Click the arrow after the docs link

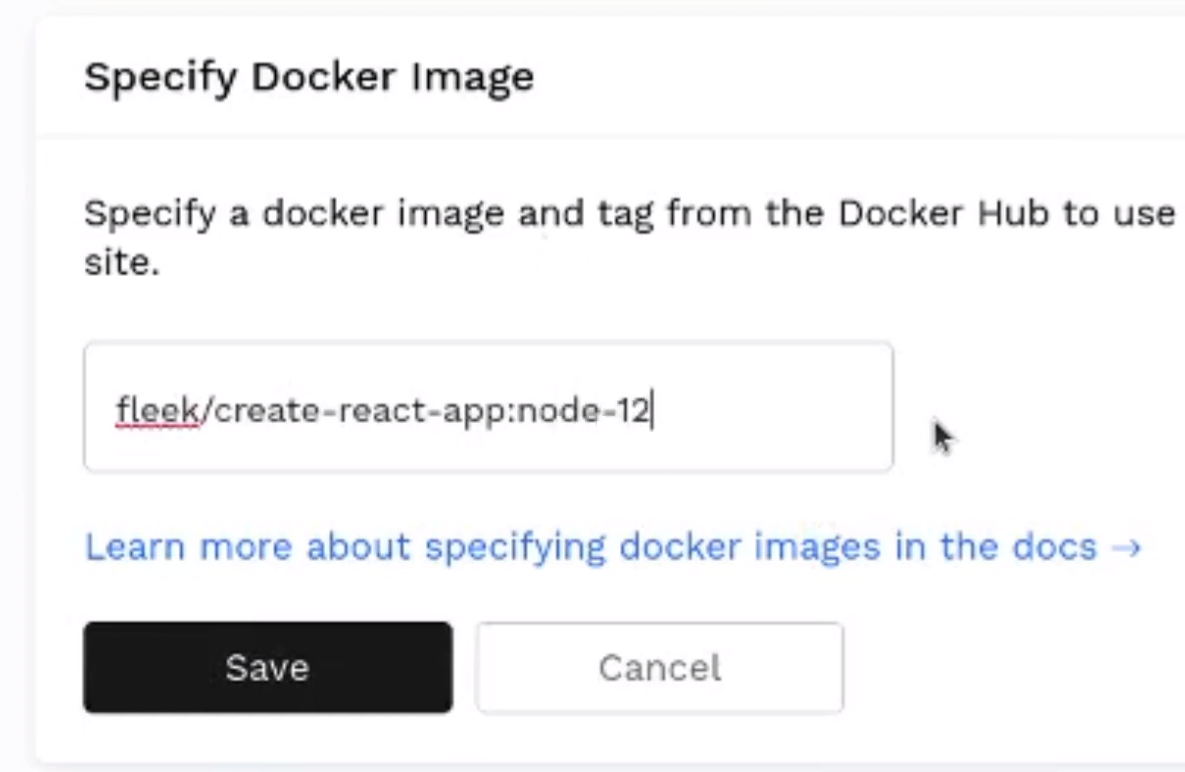[x=1126, y=548]
